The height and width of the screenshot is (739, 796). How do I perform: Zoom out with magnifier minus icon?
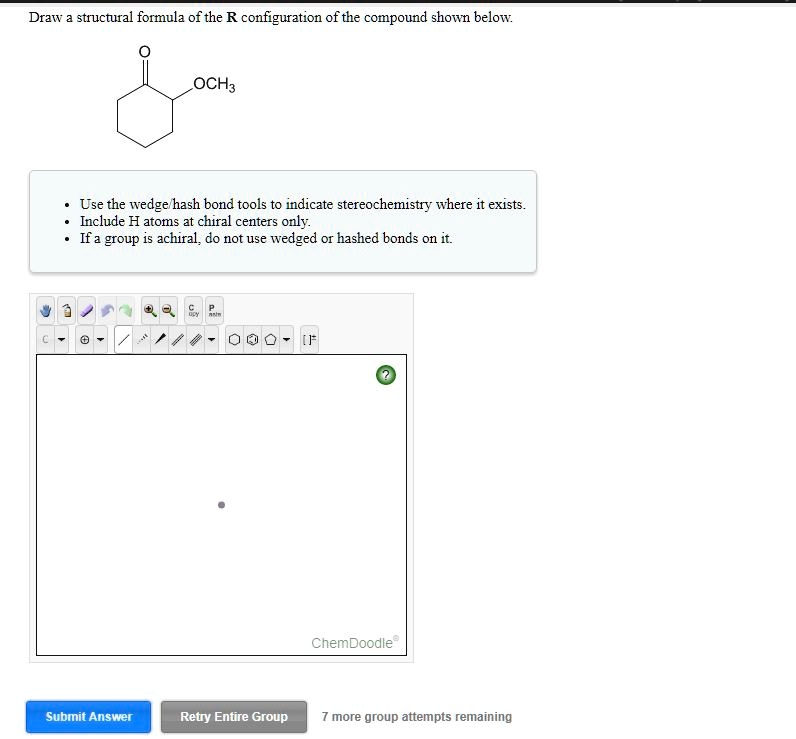pos(169,310)
